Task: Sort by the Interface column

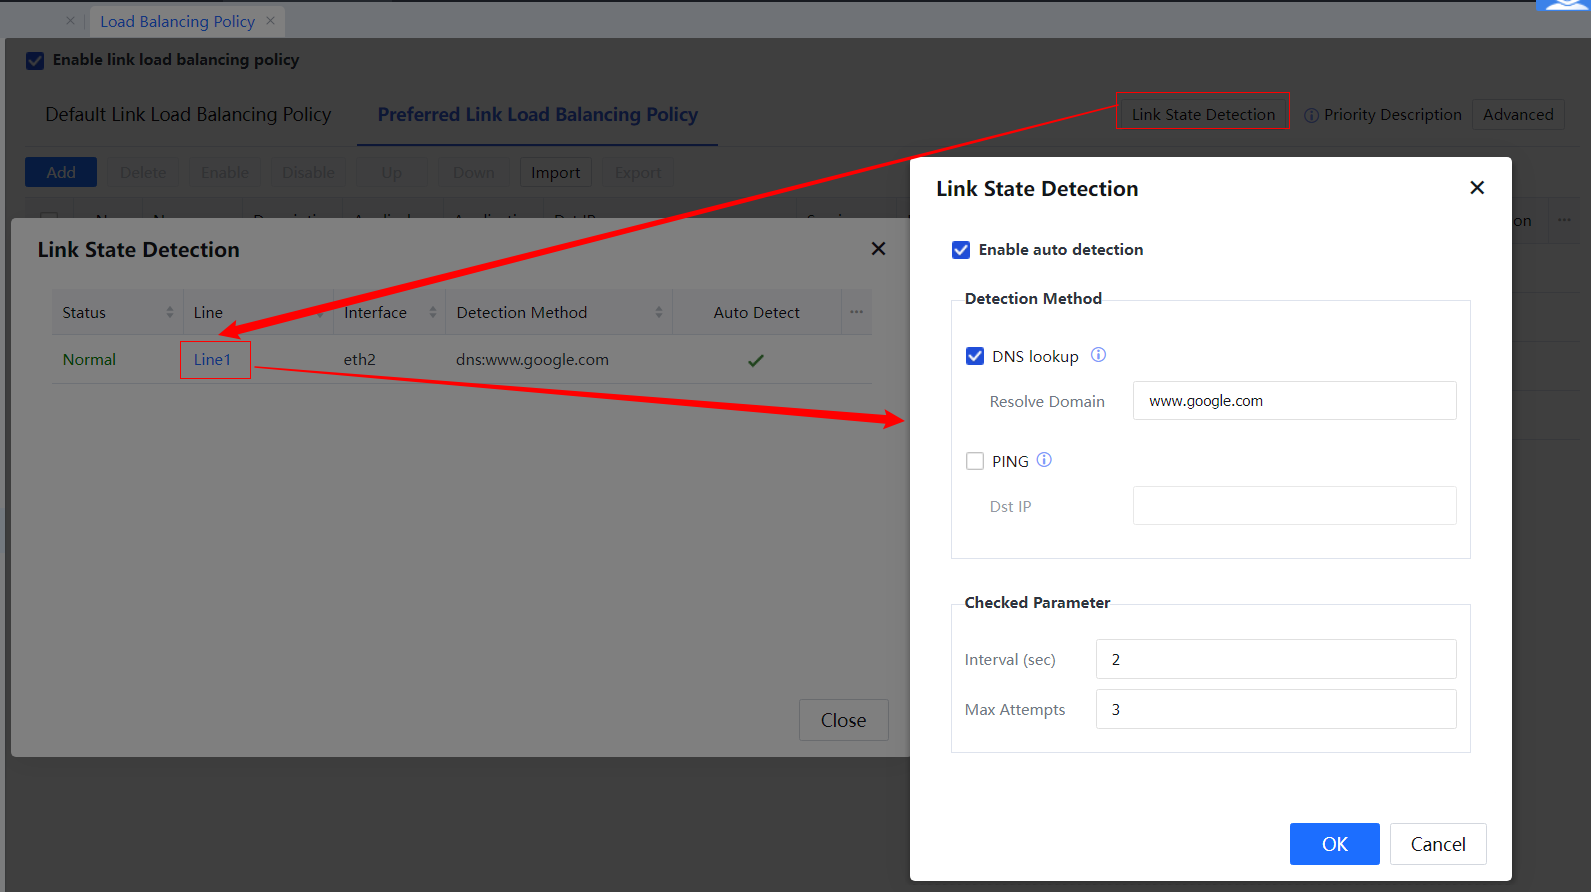Action: [x=432, y=312]
